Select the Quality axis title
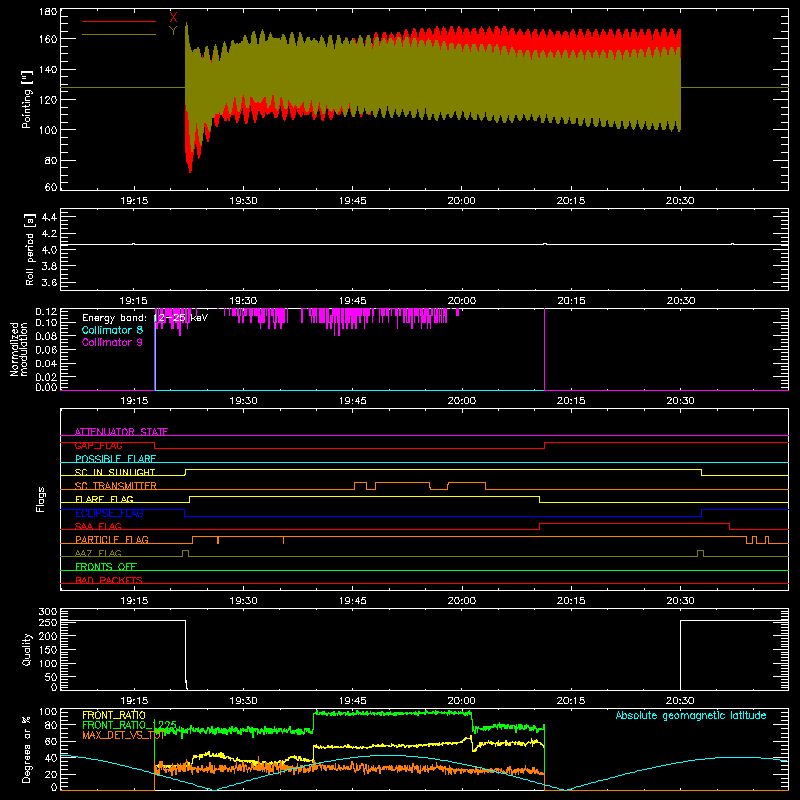This screenshot has width=800, height=800. pos(27,649)
